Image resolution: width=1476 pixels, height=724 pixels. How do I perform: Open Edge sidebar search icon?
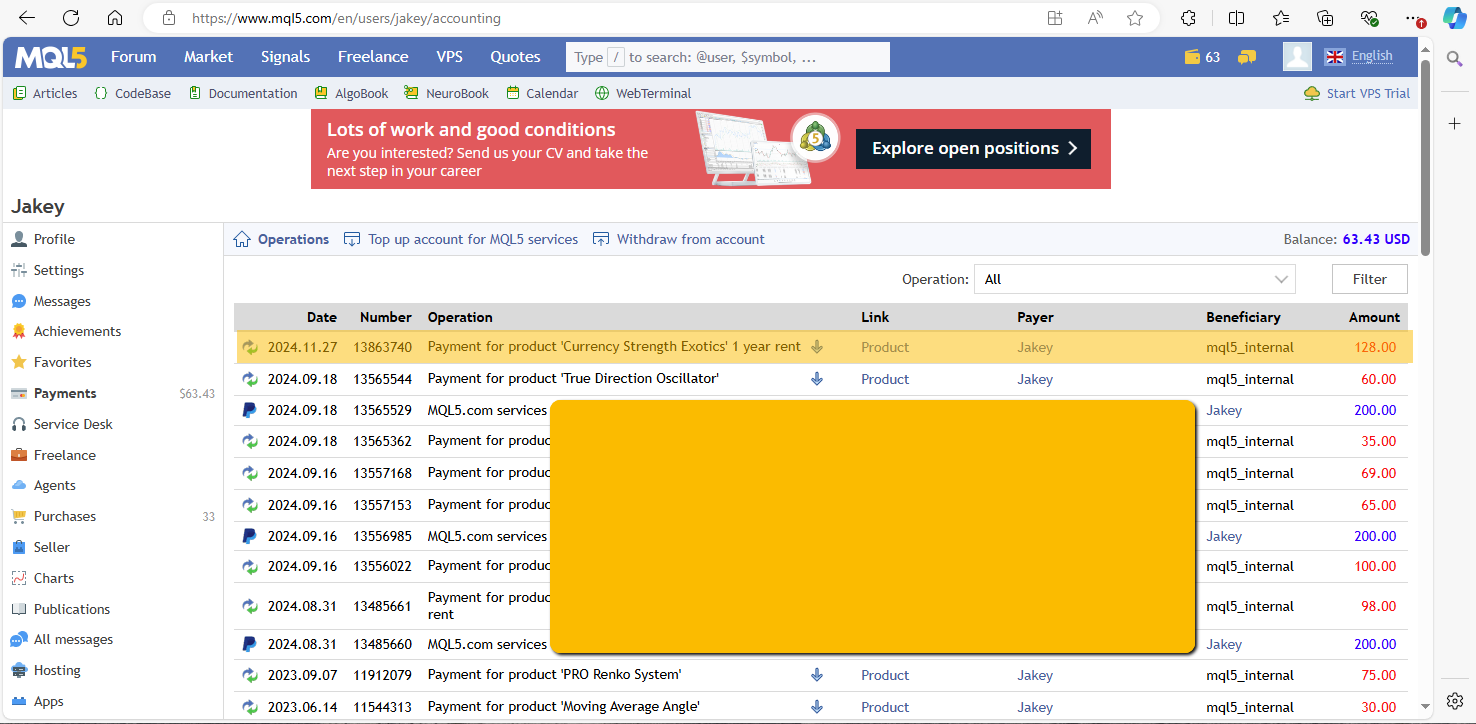coord(1455,59)
